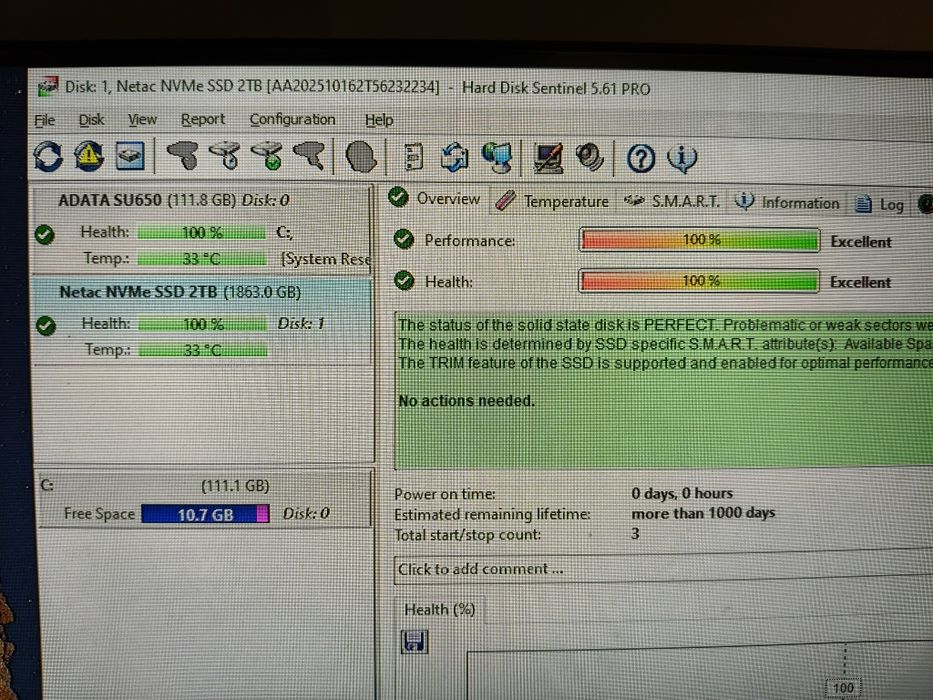Switch to the Log tab

879,204
